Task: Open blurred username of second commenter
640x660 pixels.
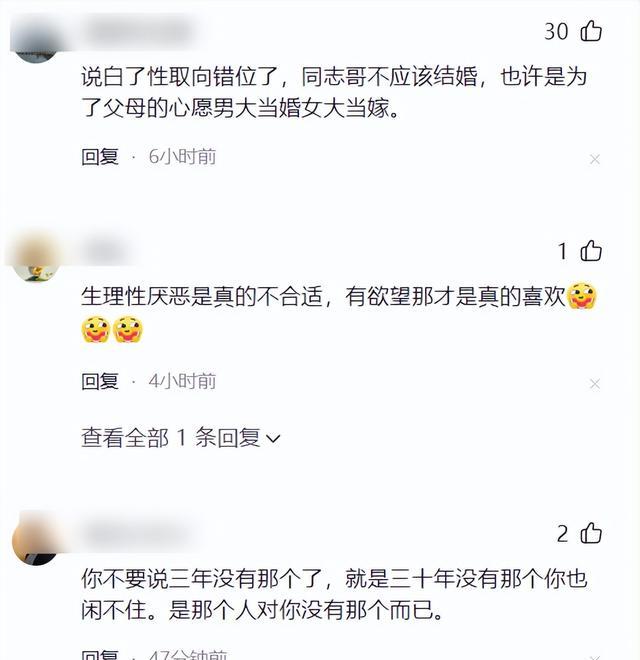Action: [x=106, y=251]
